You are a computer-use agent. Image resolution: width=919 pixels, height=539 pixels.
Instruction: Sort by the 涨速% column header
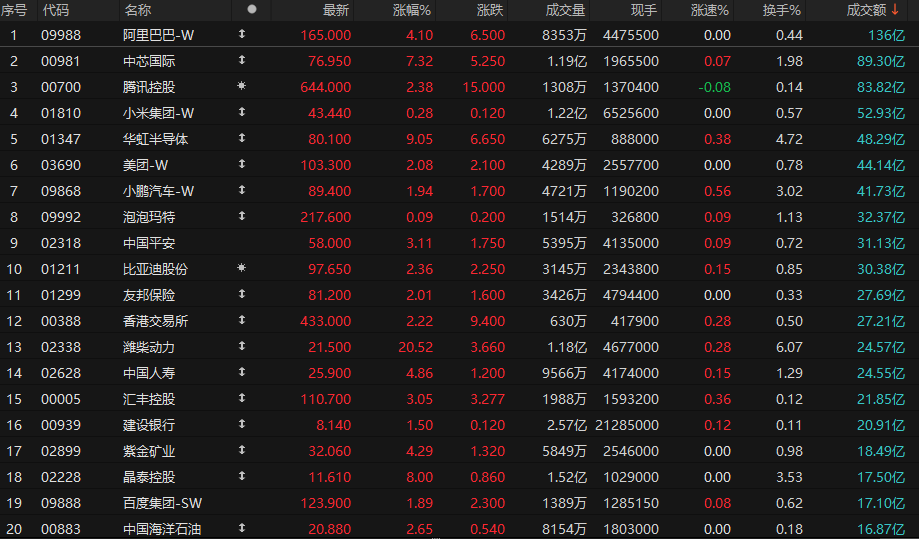(710, 10)
